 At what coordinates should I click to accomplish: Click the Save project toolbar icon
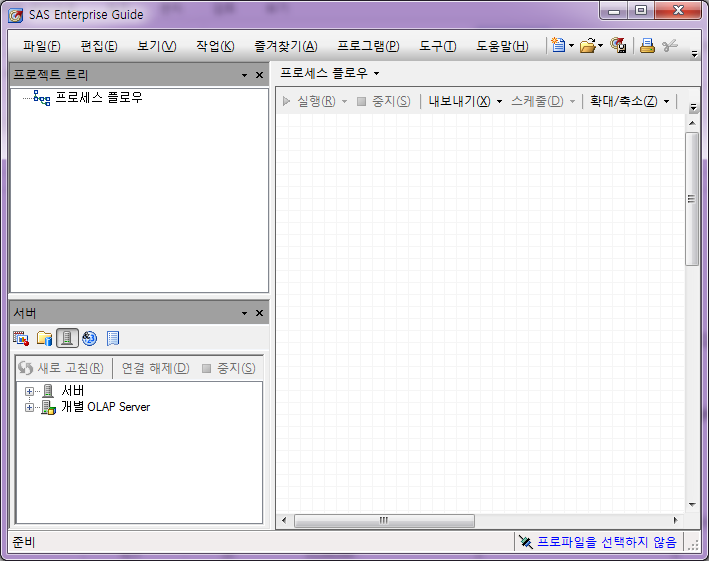click(x=618, y=45)
